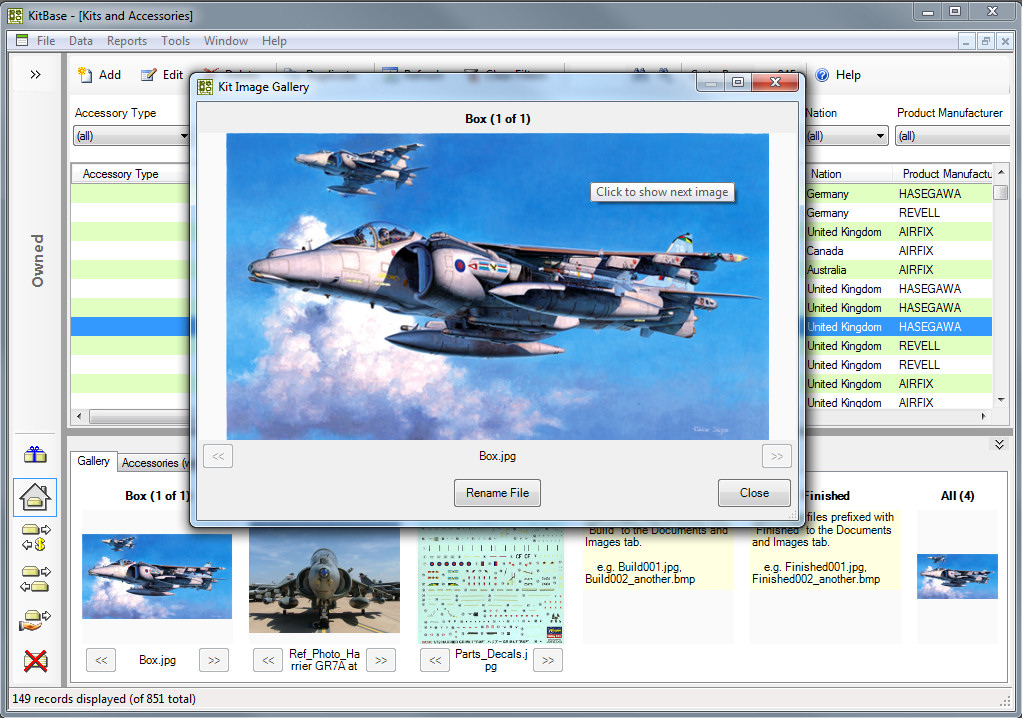Select the Germany REVELL row
The width and height of the screenshot is (1022, 718).
tap(899, 212)
